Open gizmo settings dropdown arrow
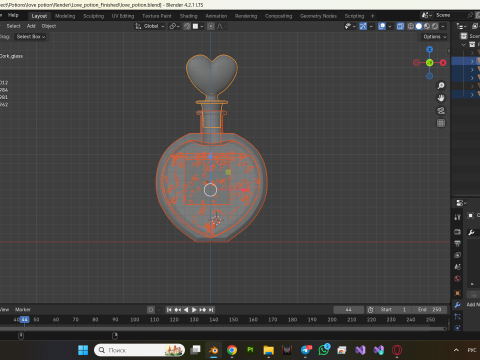The height and width of the screenshot is (360, 480). point(371,26)
